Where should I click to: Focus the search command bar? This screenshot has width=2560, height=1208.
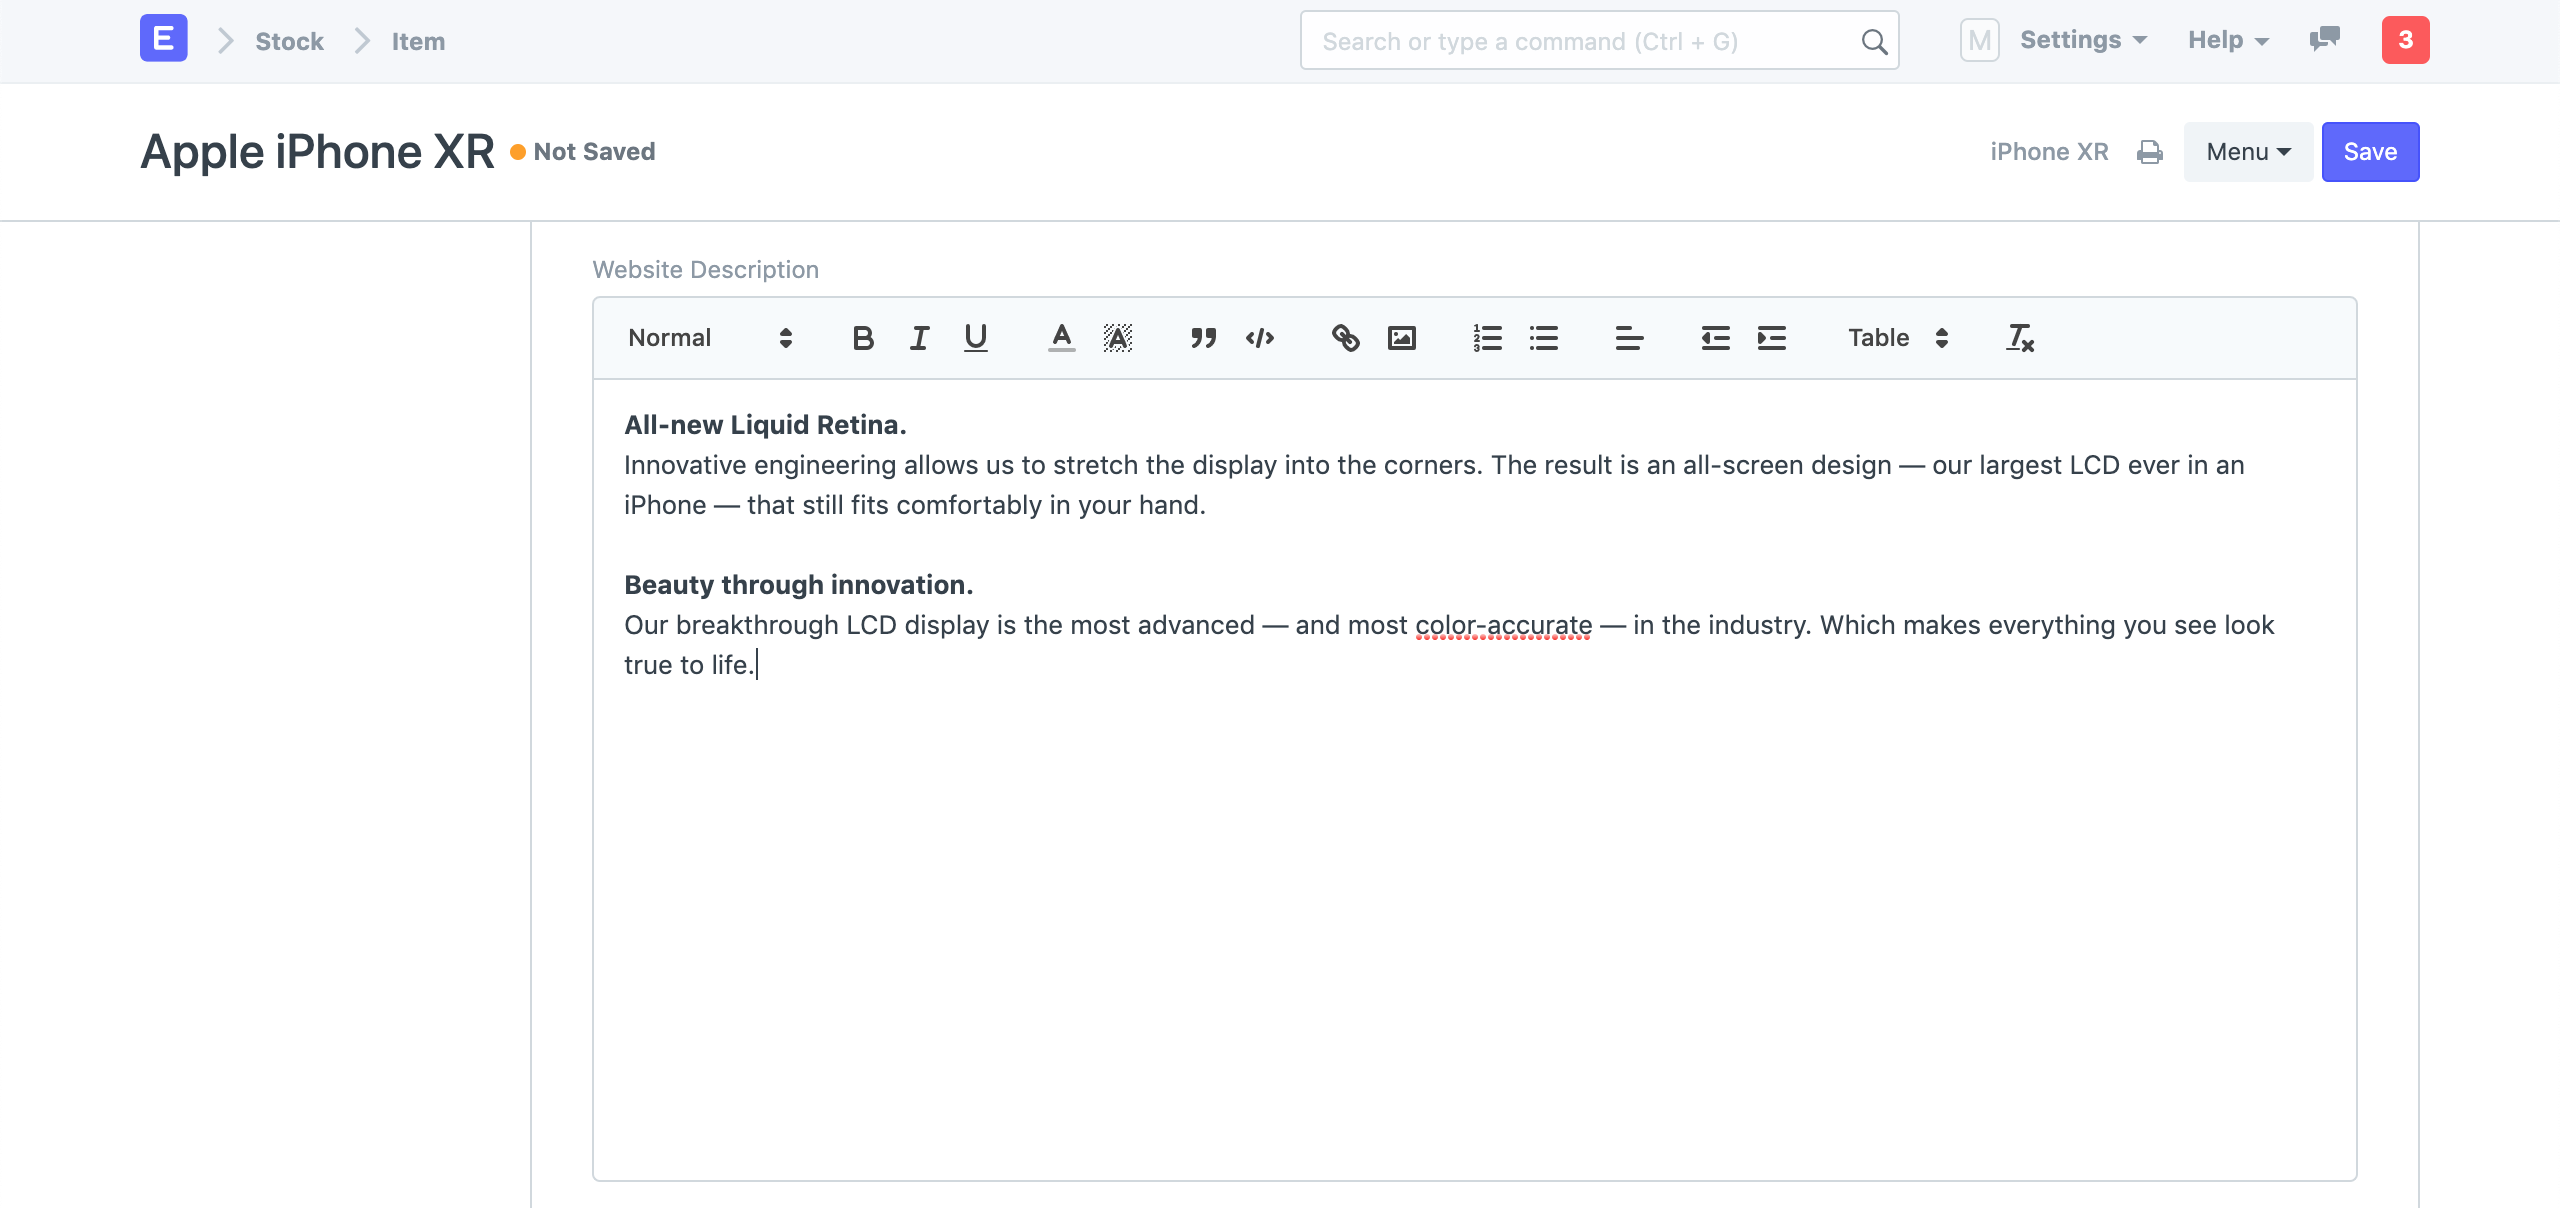pyautogui.click(x=1599, y=41)
